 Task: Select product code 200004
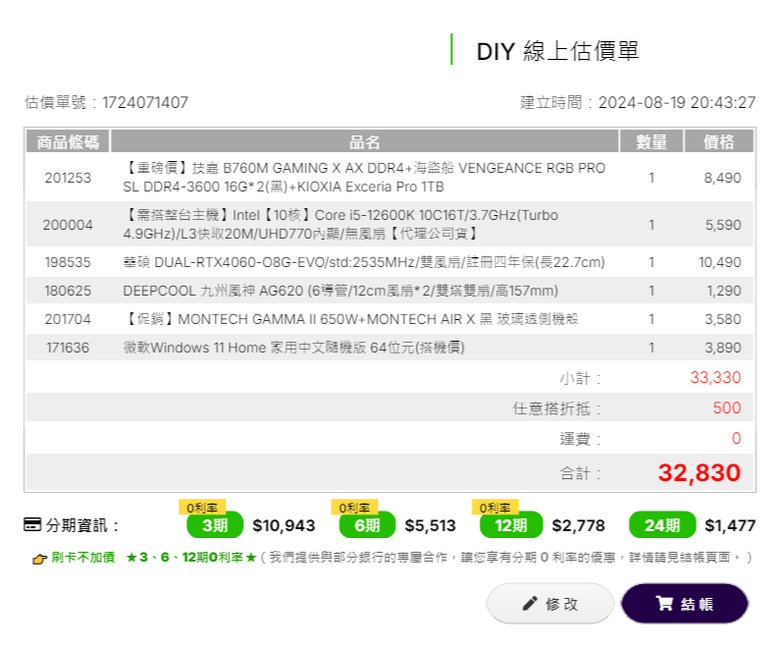[x=68, y=225]
